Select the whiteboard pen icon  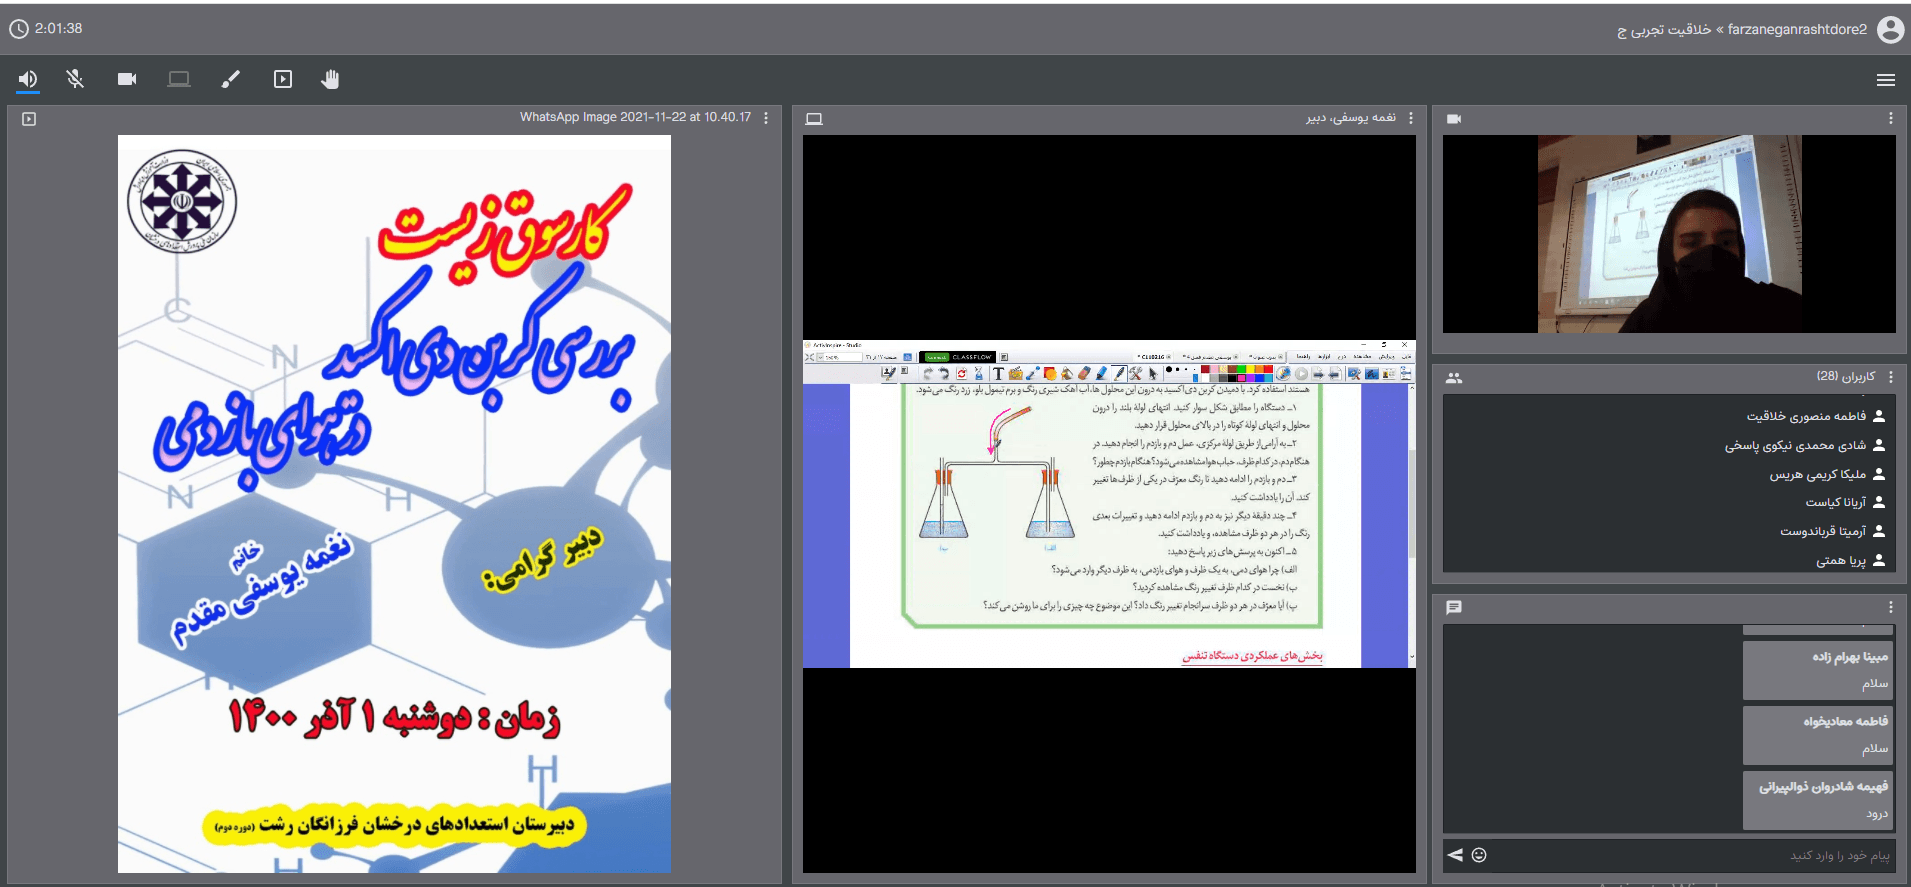pos(231,79)
